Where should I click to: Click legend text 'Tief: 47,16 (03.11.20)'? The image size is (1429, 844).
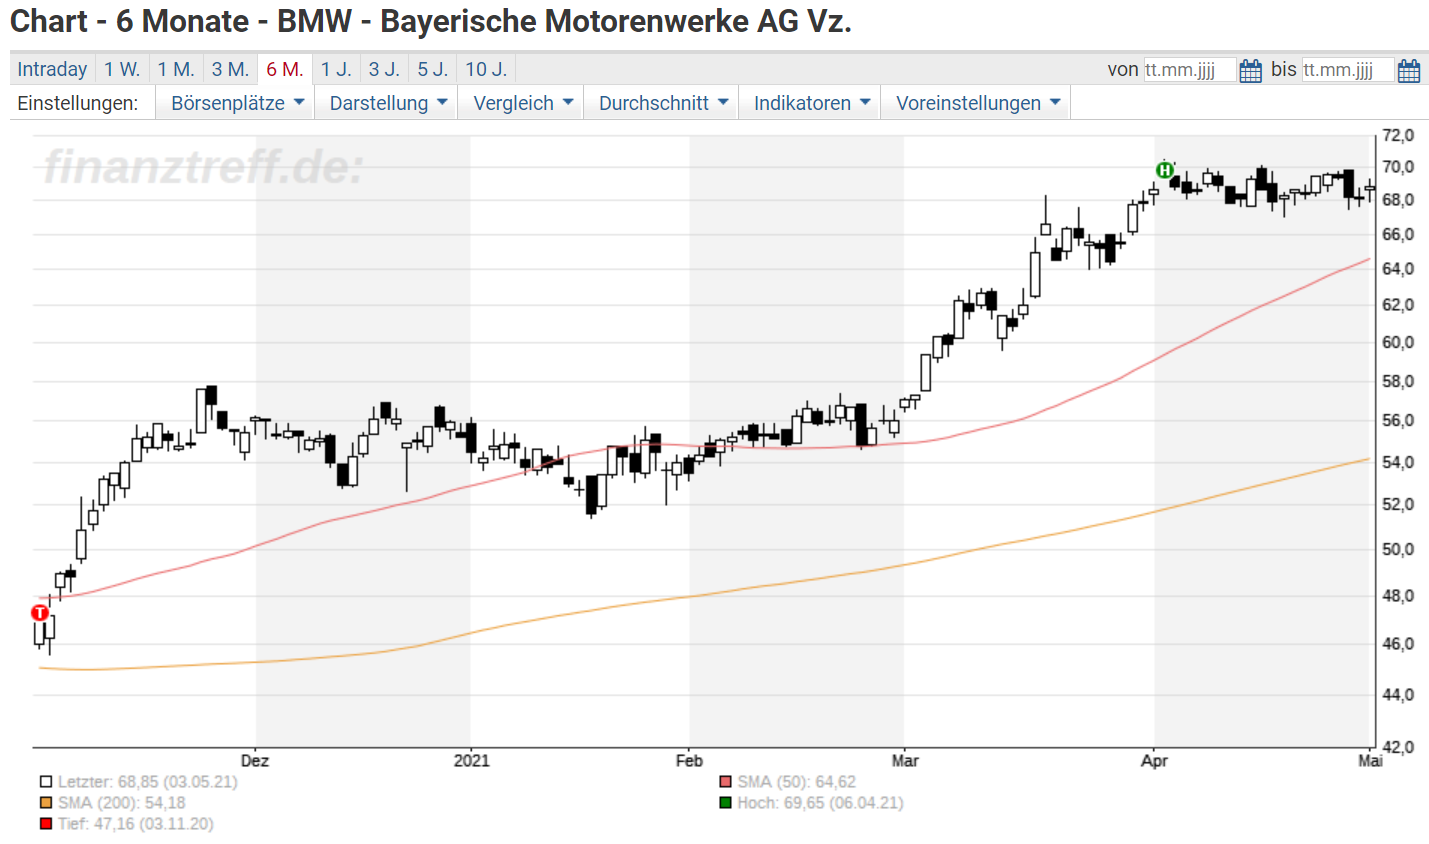(x=136, y=824)
